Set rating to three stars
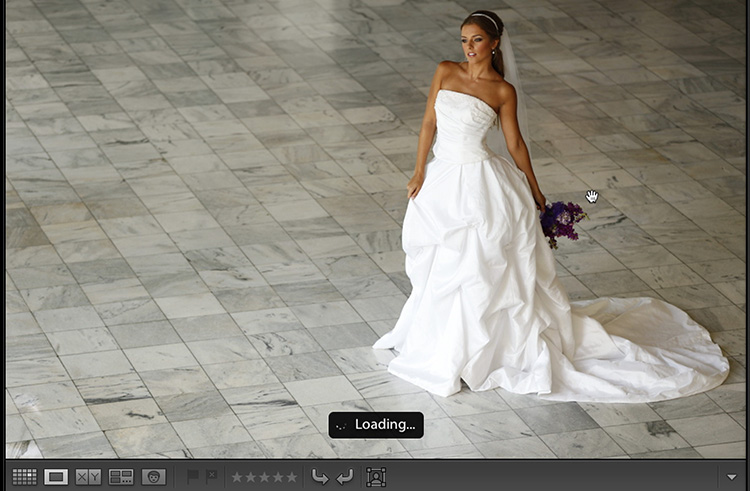The image size is (750, 491). (264, 477)
